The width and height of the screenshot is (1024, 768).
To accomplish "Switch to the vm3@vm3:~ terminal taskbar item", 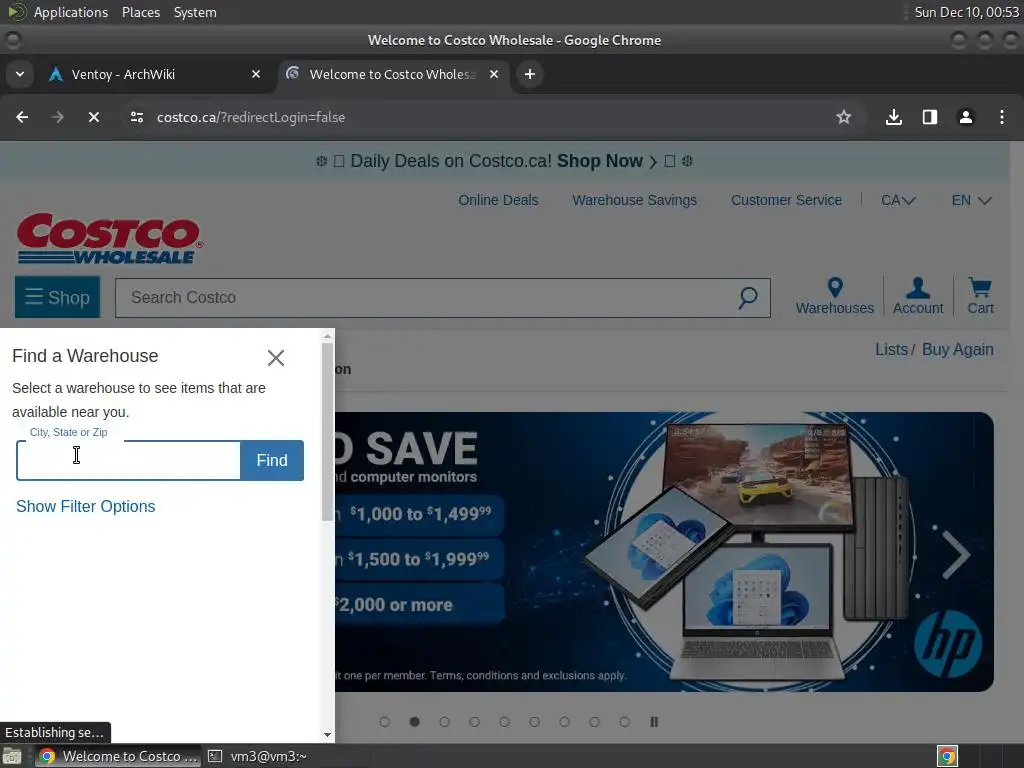I will [259, 756].
